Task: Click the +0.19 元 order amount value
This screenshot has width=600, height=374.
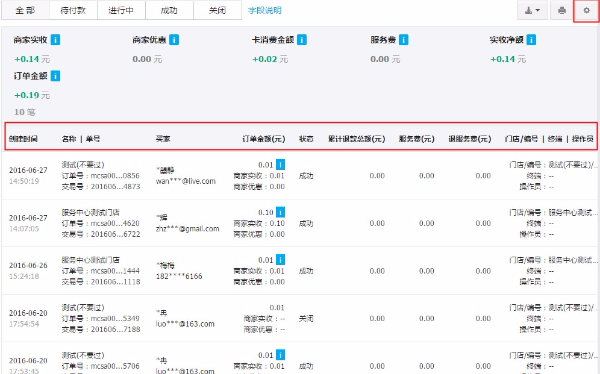Action: coord(32,95)
